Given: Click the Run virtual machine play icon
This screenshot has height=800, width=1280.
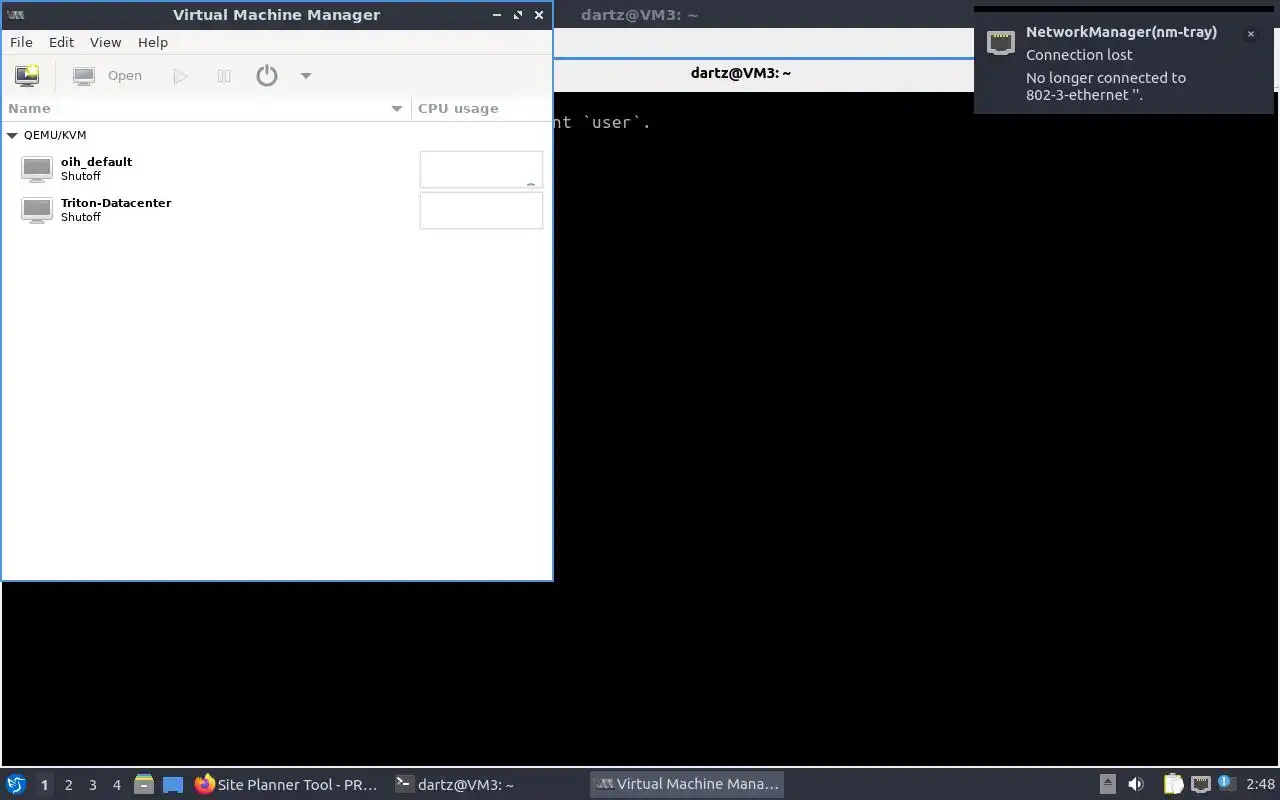Looking at the screenshot, I should 180,75.
